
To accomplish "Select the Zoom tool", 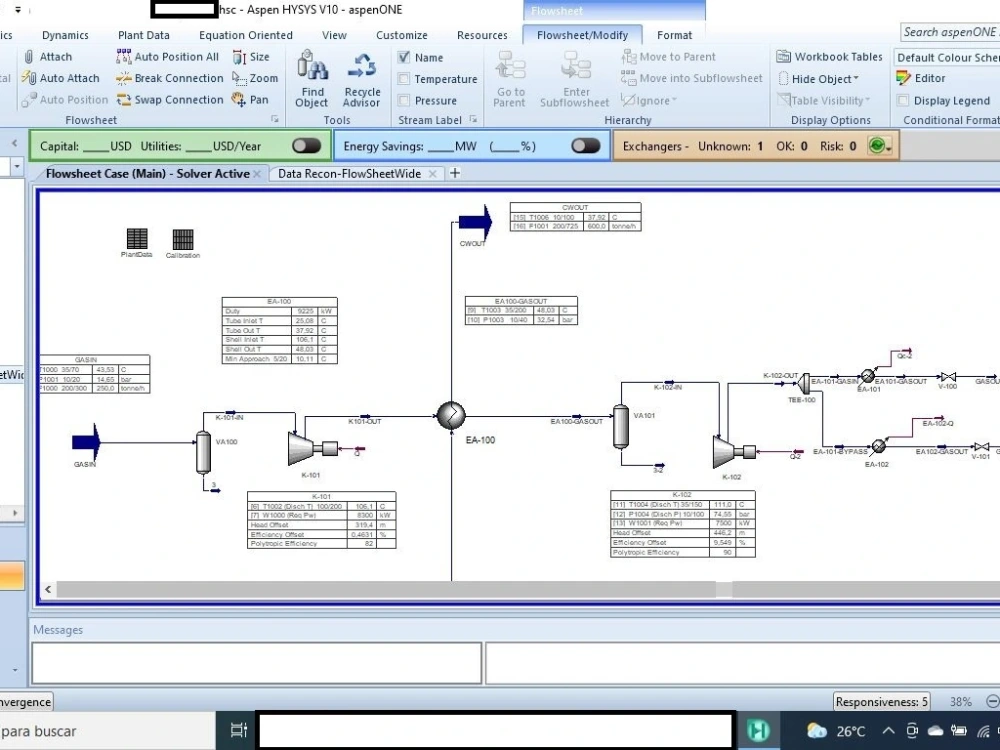I will 255,78.
